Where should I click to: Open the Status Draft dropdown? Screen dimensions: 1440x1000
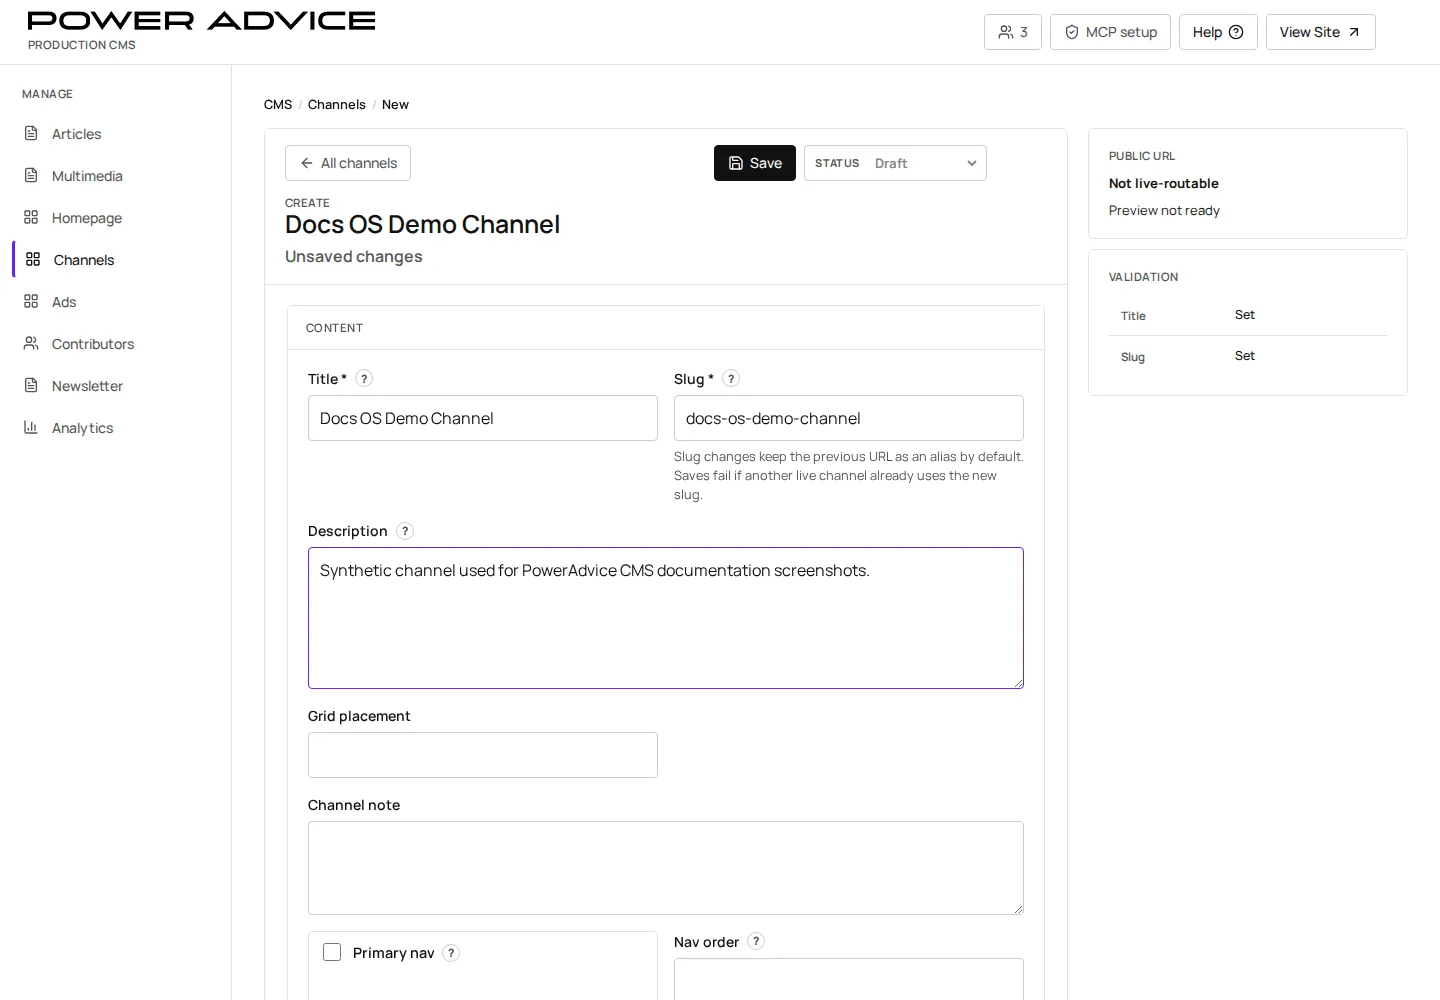tap(895, 163)
